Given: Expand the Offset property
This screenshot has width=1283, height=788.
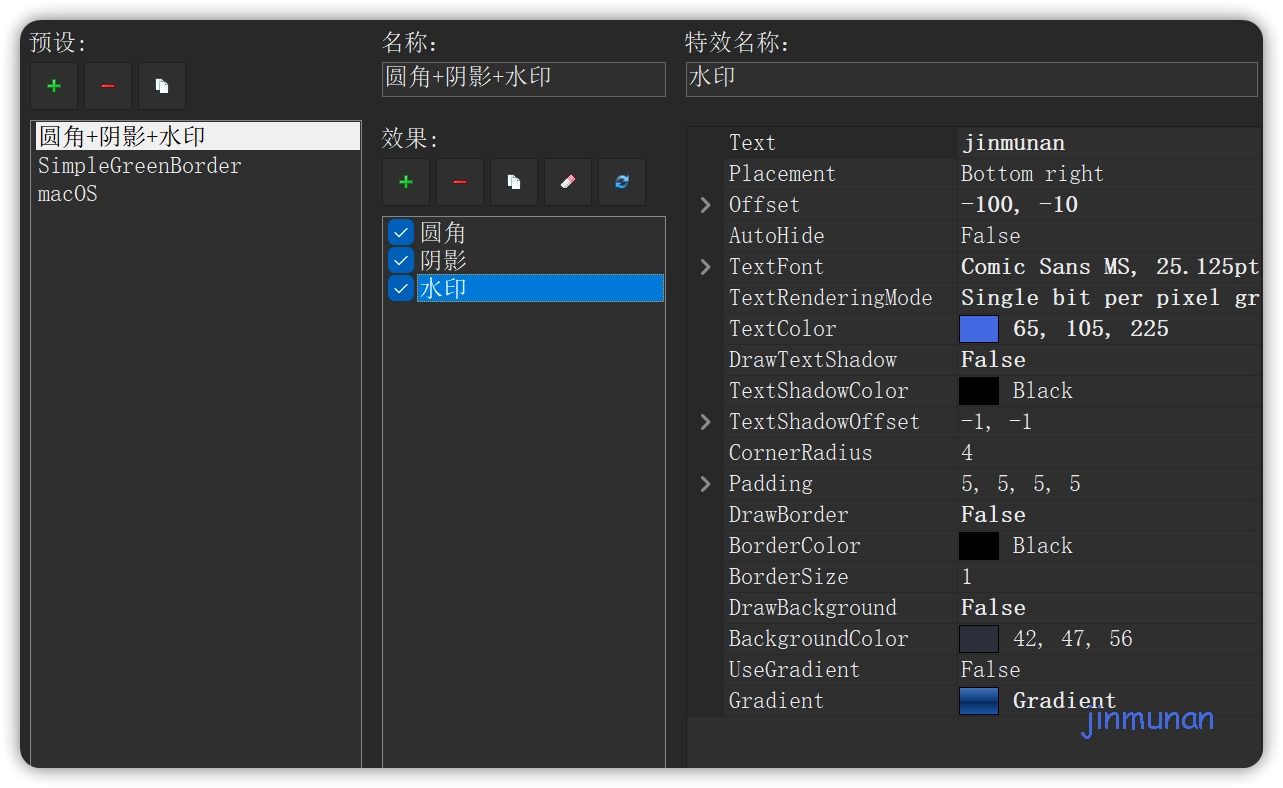Looking at the screenshot, I should click(x=706, y=205).
